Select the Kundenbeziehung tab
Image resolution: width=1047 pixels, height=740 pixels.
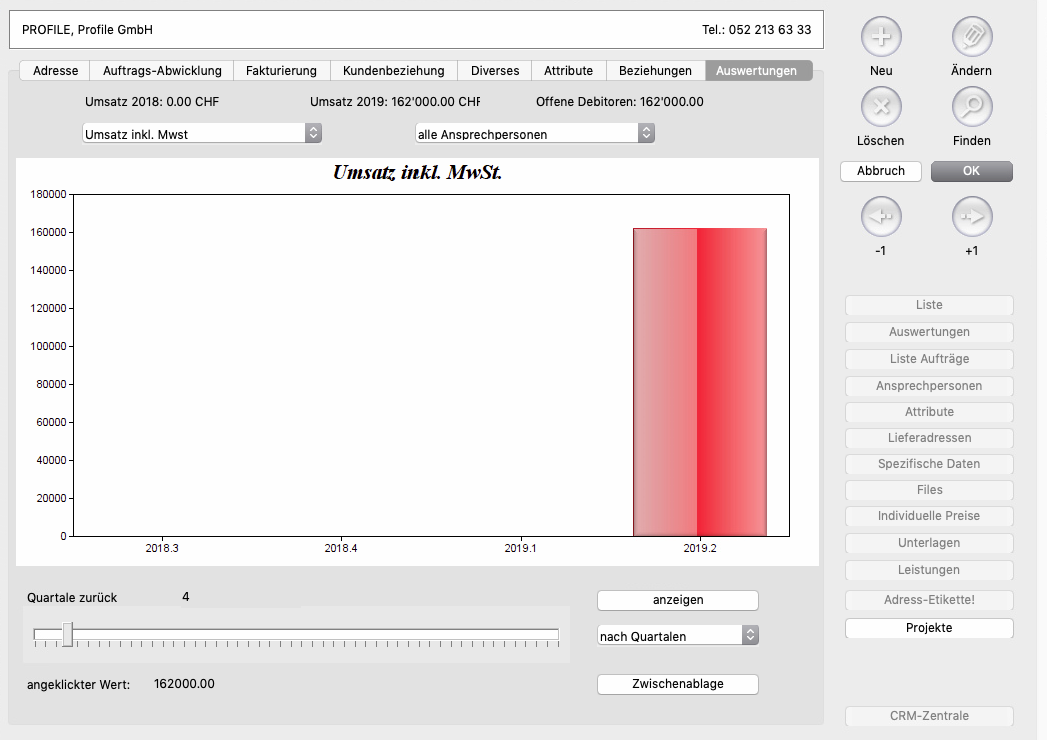393,71
